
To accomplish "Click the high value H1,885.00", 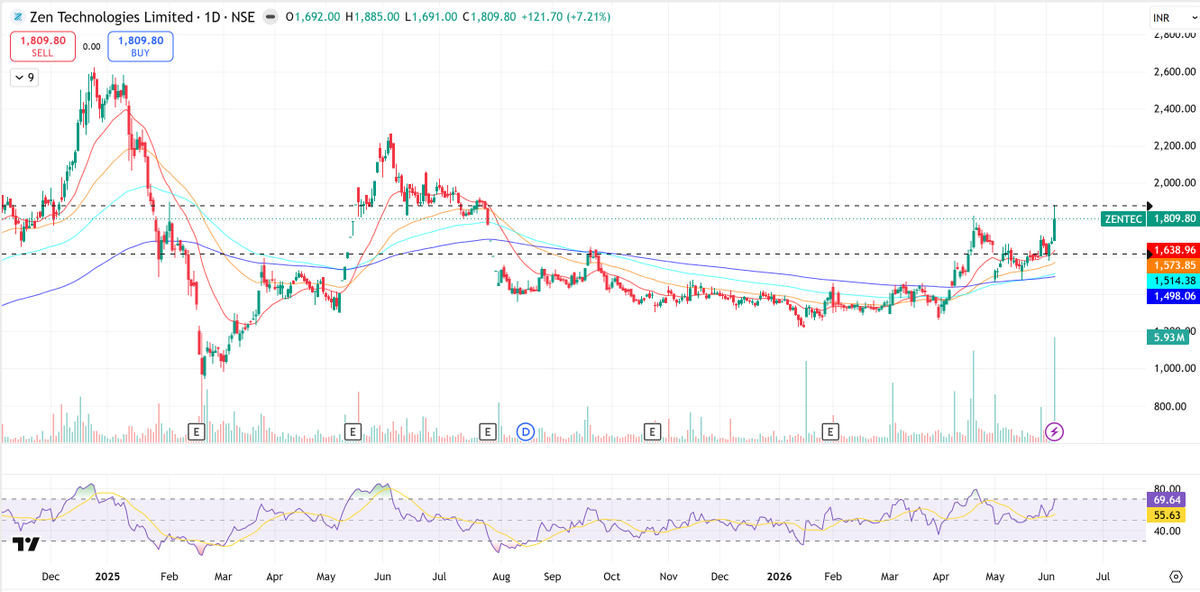I will (372, 17).
